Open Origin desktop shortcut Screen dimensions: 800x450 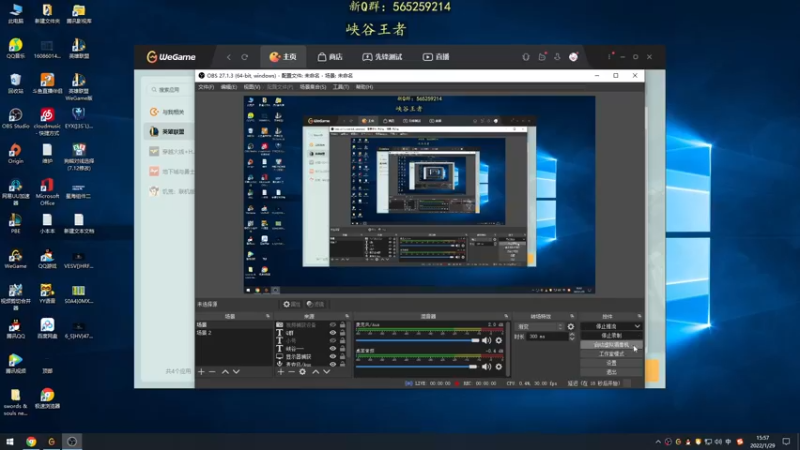[15, 154]
